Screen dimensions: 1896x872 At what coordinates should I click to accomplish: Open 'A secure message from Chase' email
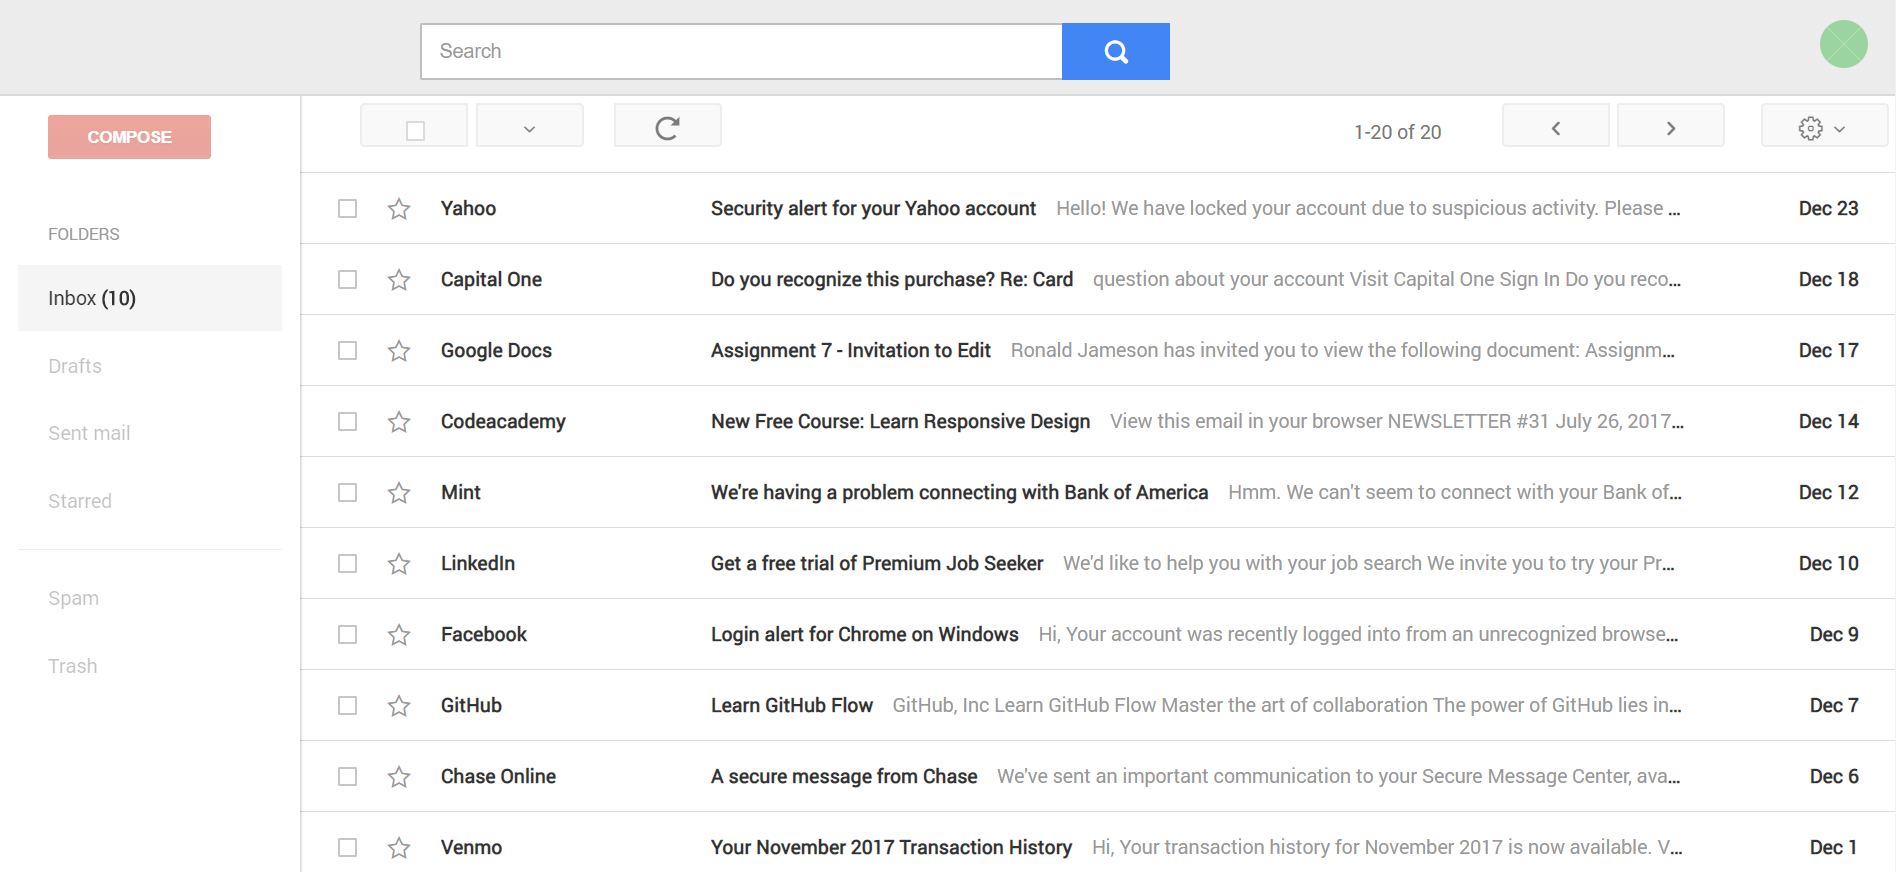tap(844, 776)
